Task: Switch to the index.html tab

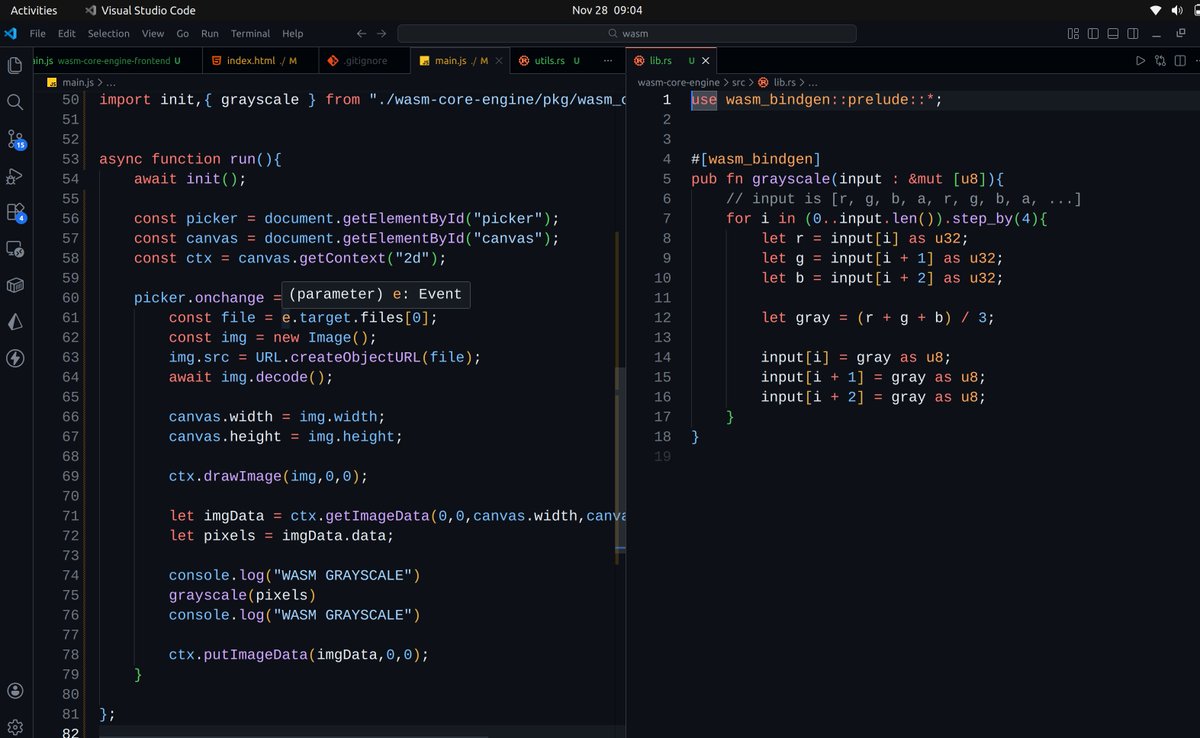Action: point(258,61)
